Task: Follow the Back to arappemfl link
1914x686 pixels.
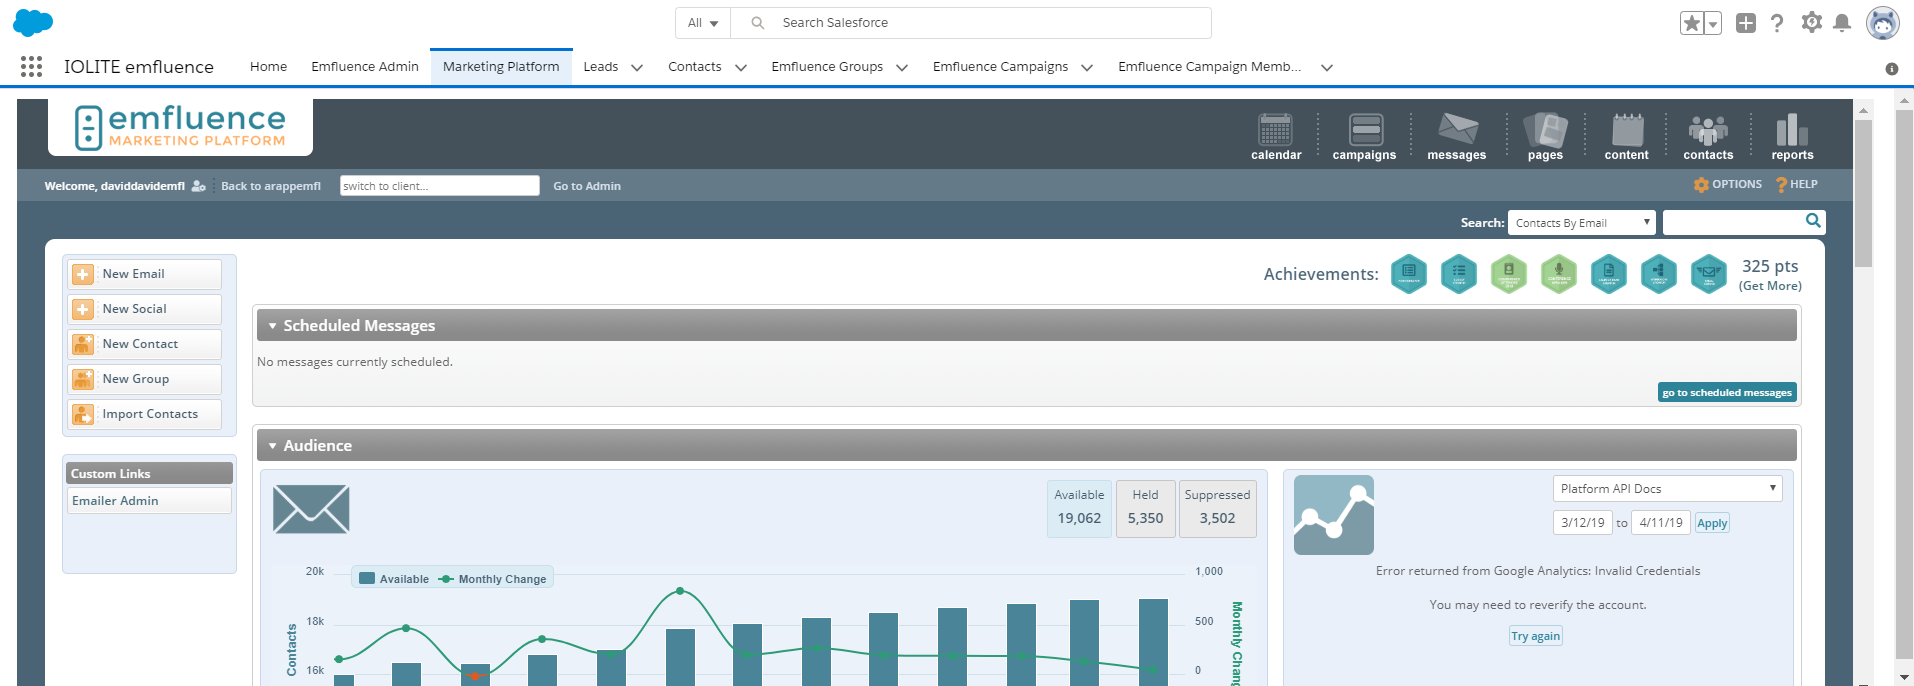Action: 271,186
